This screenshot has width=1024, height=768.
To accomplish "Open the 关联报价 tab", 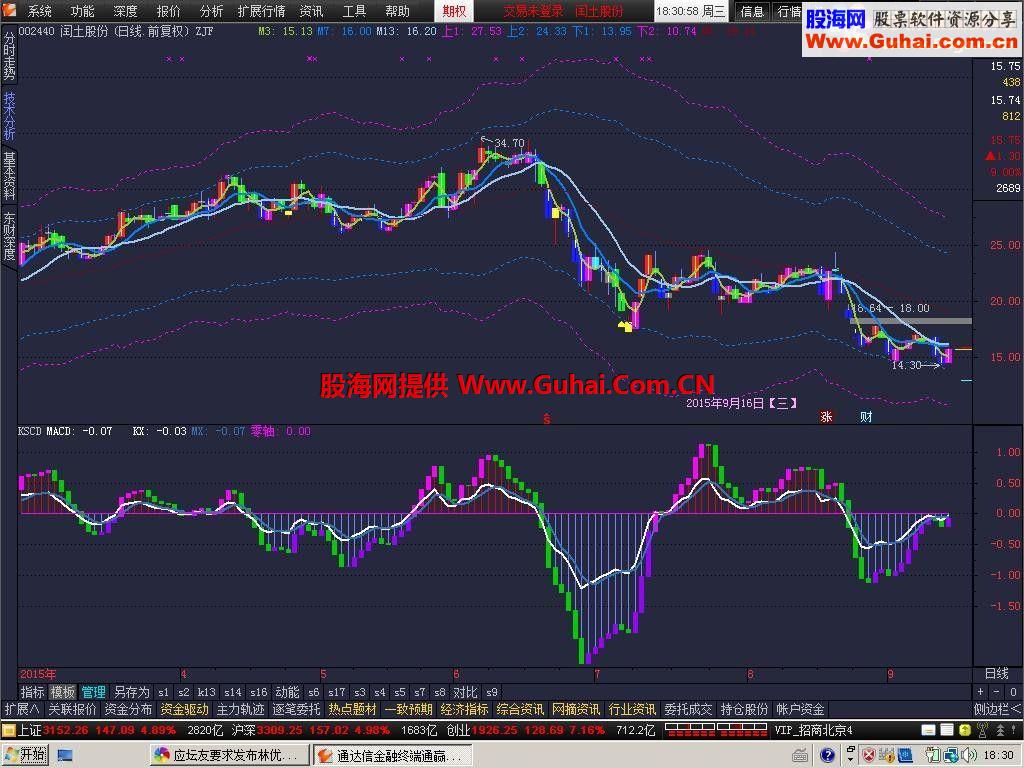I will [x=72, y=709].
